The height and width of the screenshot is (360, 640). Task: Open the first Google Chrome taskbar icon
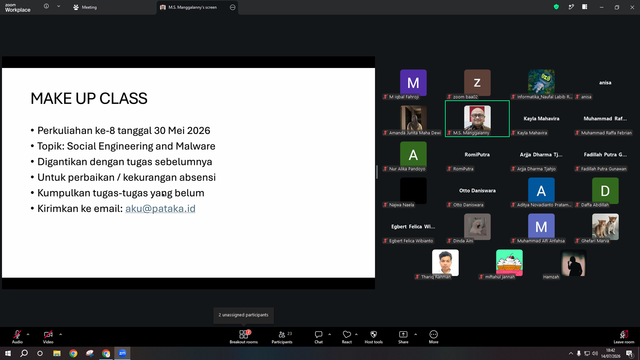click(x=73, y=353)
